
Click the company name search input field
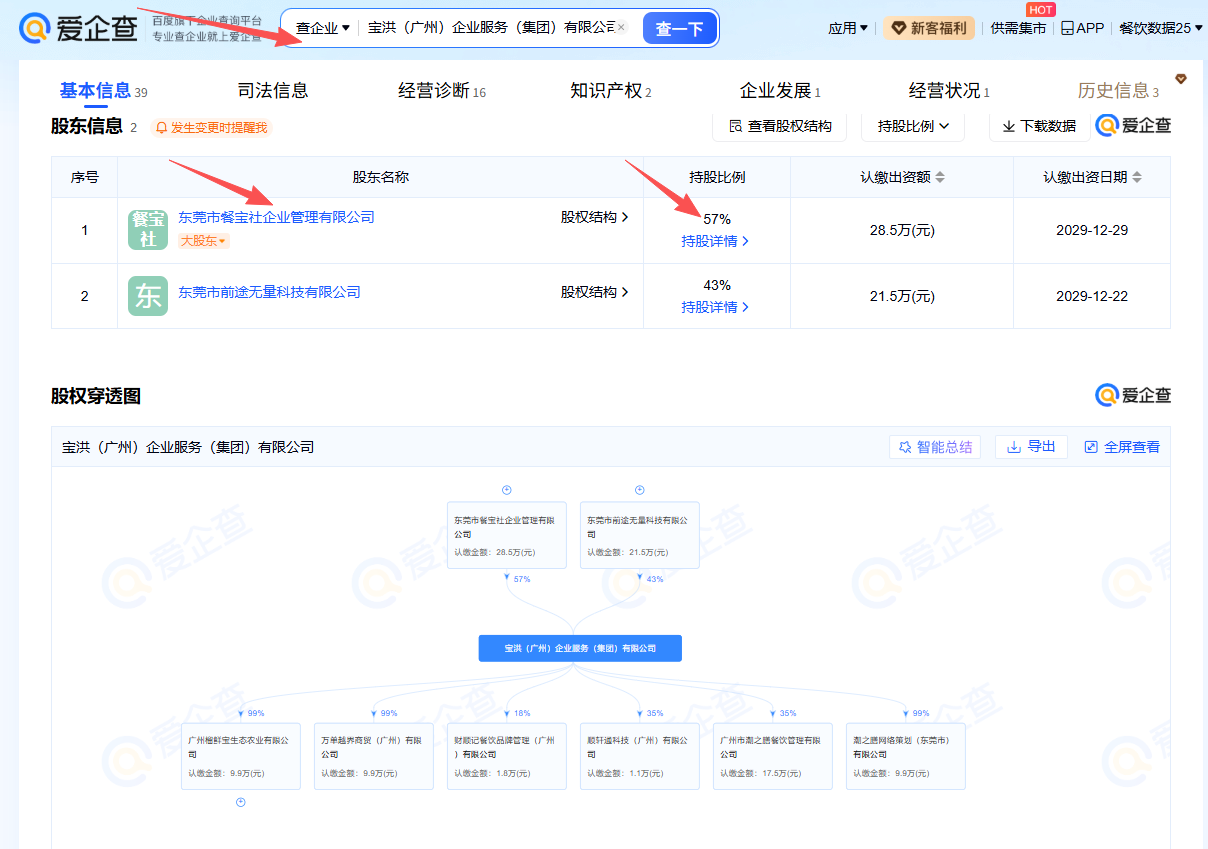(x=491, y=28)
